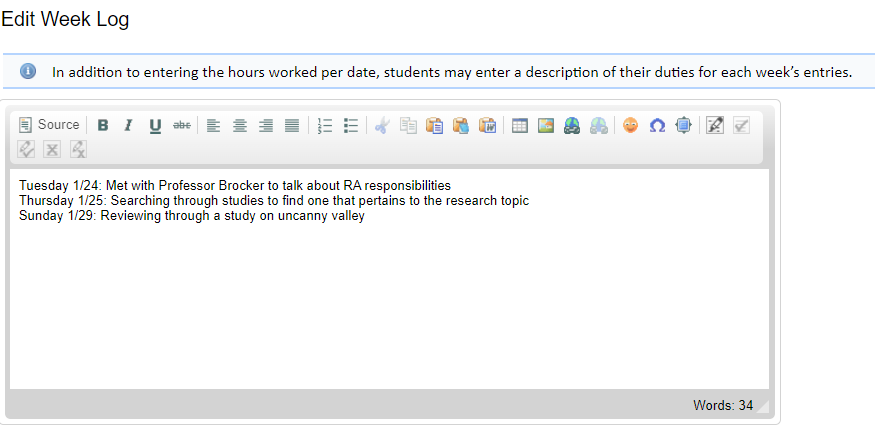Insert a bulleted list
The width and height of the screenshot is (877, 433).
351,125
